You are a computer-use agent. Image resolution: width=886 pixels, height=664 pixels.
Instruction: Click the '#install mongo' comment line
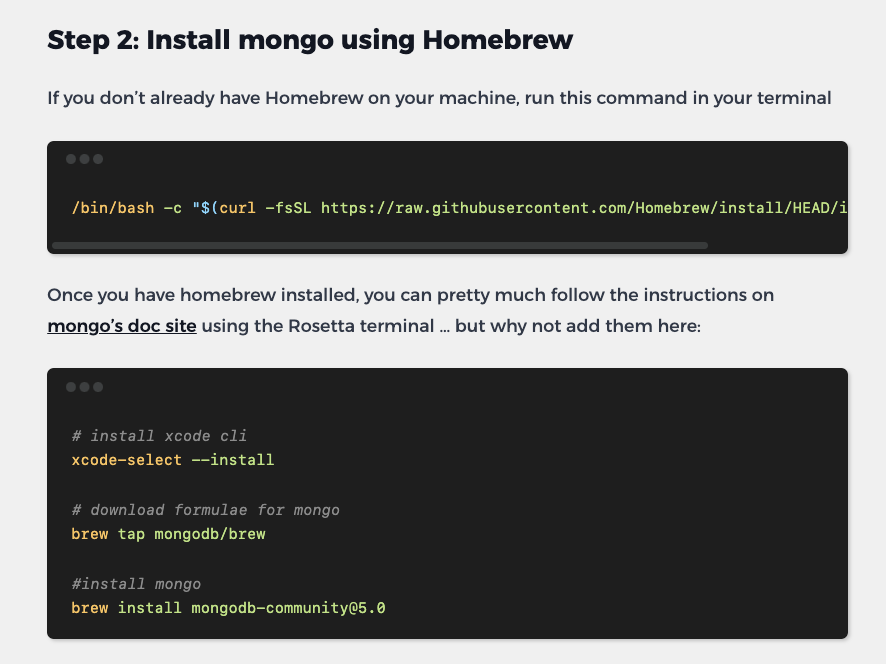coord(136,584)
